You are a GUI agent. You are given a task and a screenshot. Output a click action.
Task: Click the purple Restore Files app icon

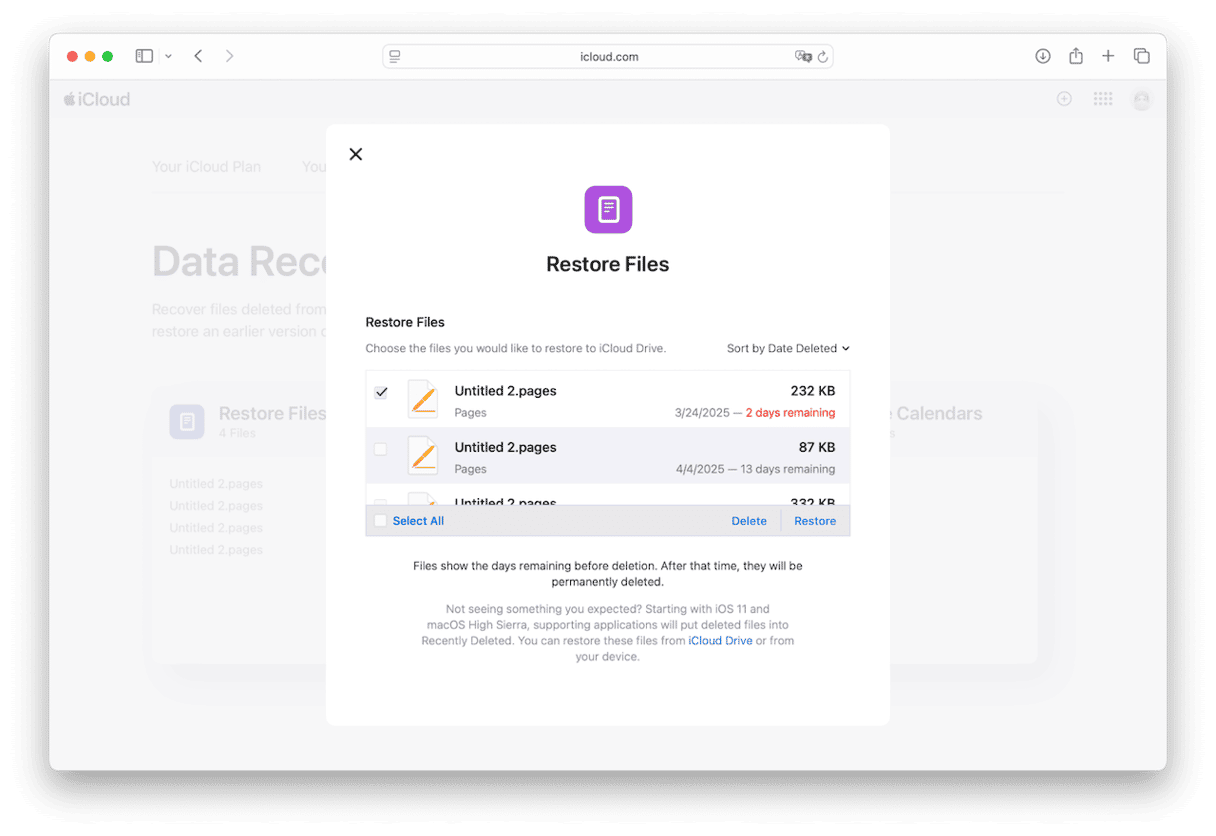point(608,209)
